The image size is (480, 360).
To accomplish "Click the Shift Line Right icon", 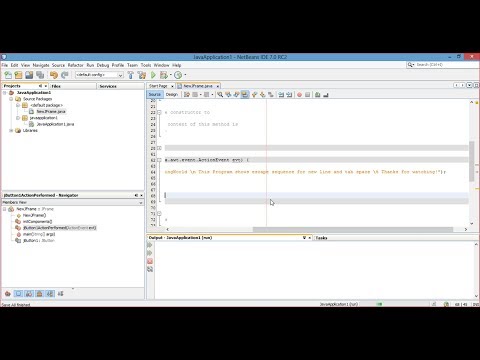I will (289, 95).
